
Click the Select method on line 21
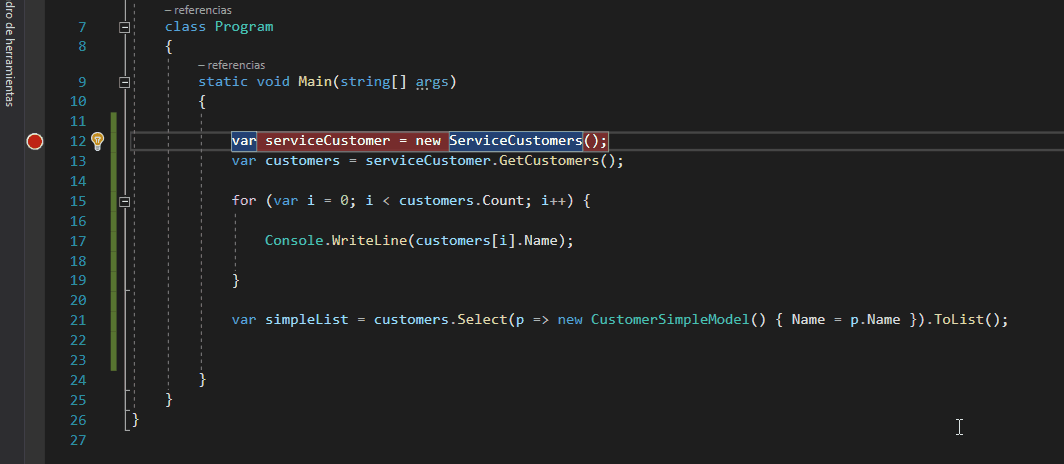[x=482, y=320]
